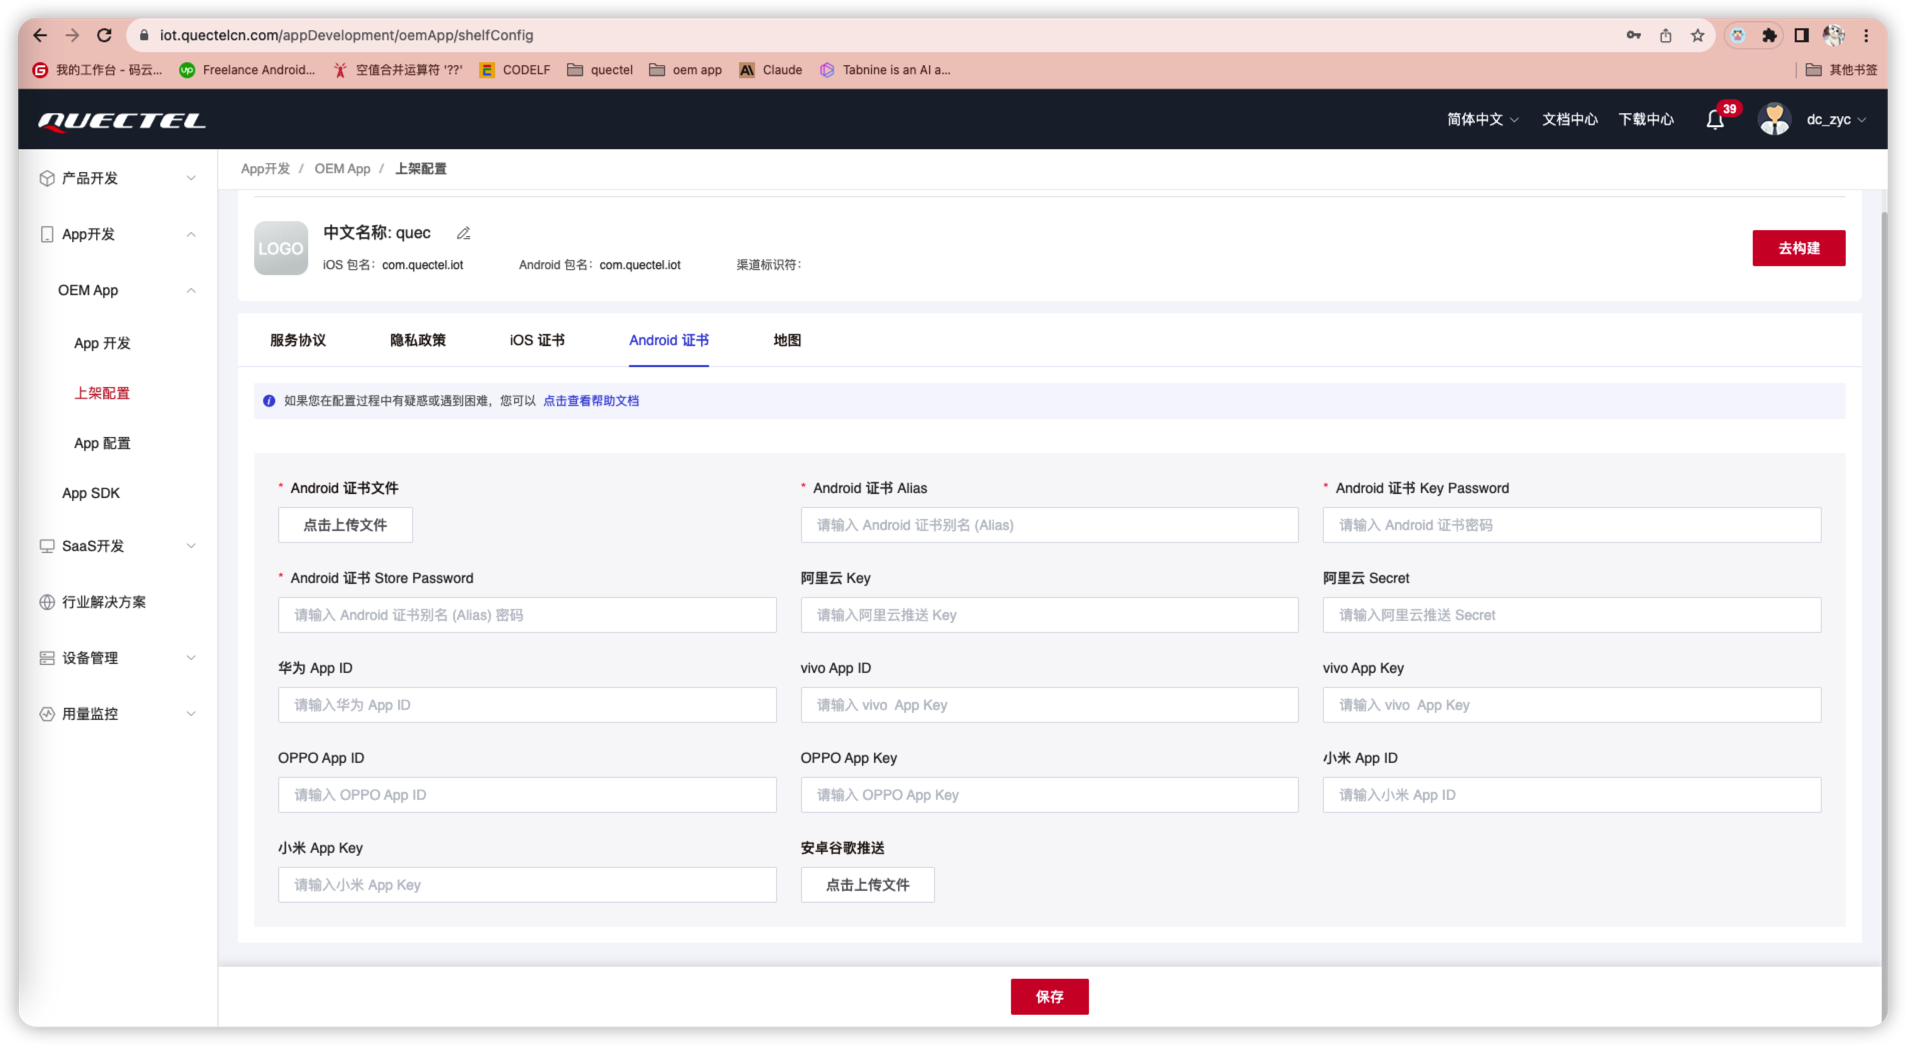Click the OEM App breadcrumb
1906x1045 pixels.
tap(342, 169)
